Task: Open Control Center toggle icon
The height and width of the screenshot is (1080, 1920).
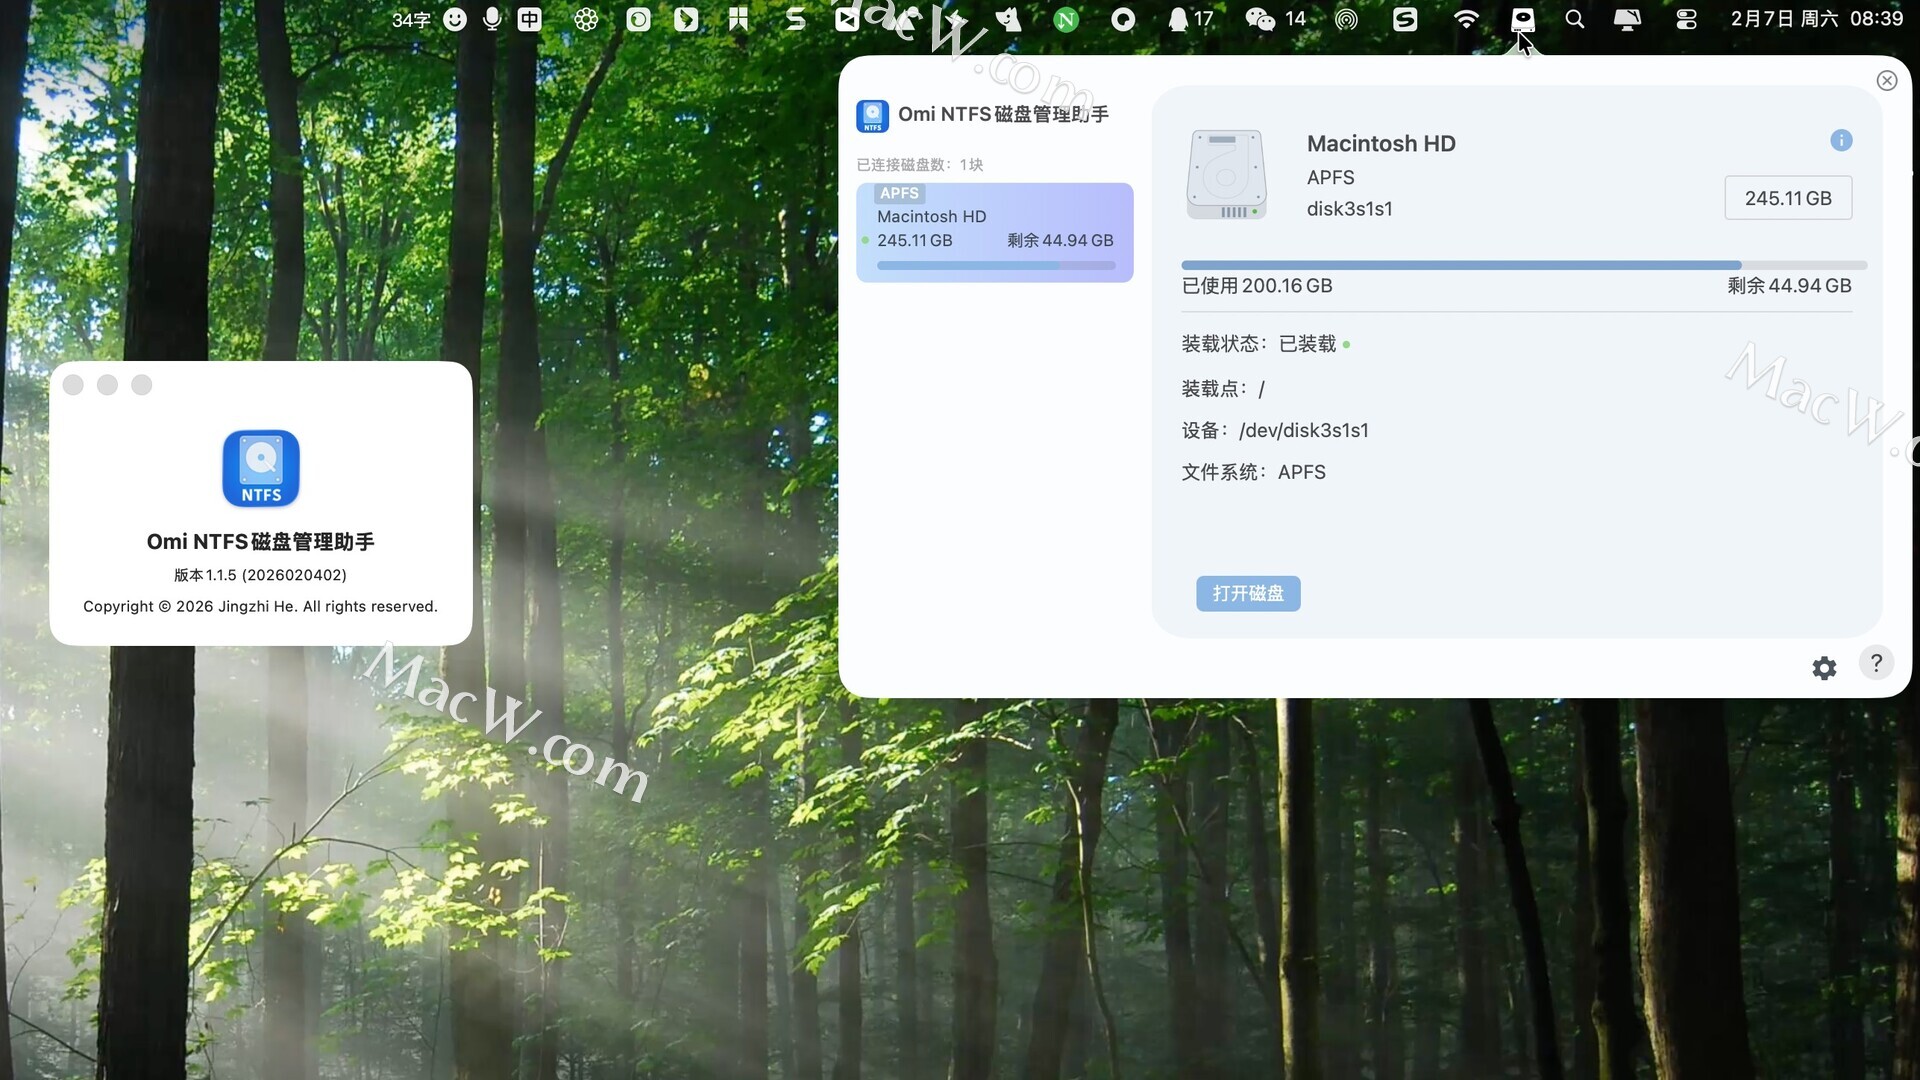Action: 1686,19
